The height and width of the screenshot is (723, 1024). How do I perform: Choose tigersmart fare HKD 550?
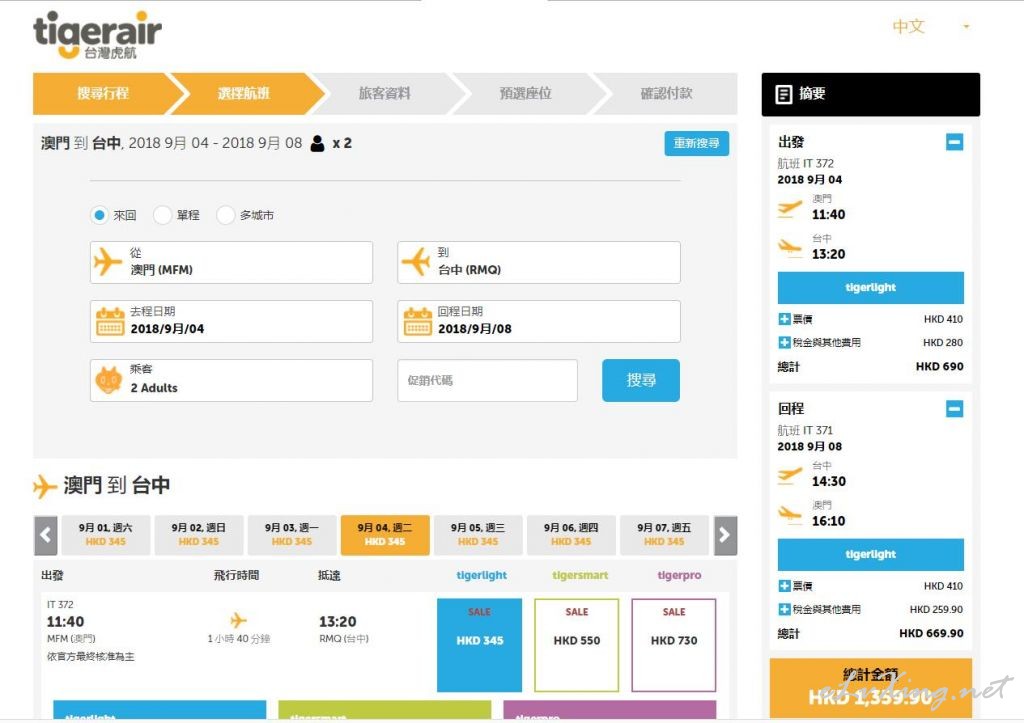(577, 645)
